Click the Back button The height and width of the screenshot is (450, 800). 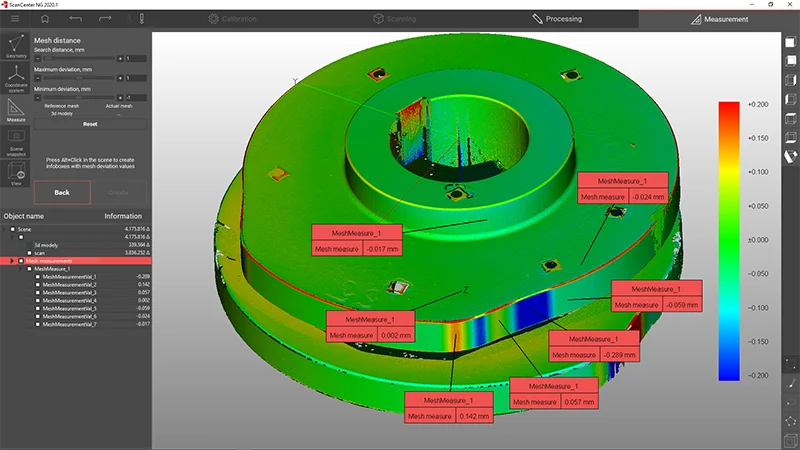pos(62,192)
